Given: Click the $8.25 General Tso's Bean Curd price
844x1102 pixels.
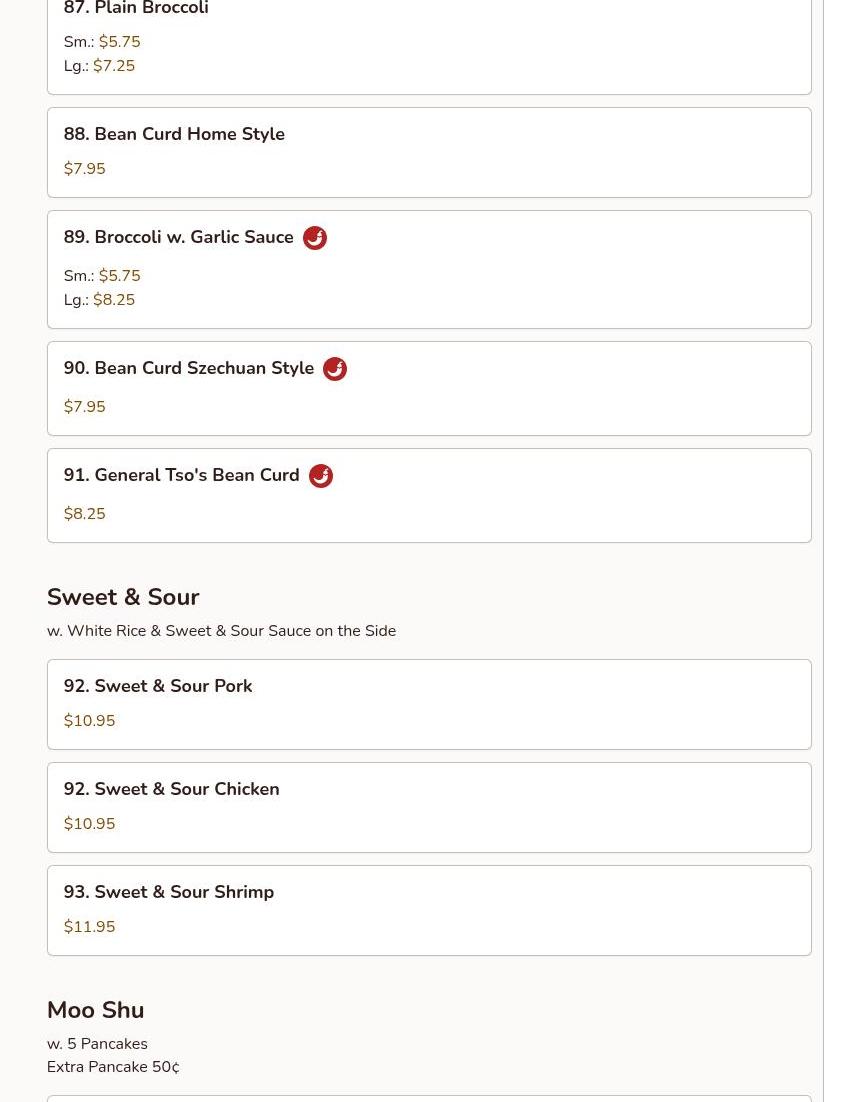Looking at the screenshot, I should (84, 514).
